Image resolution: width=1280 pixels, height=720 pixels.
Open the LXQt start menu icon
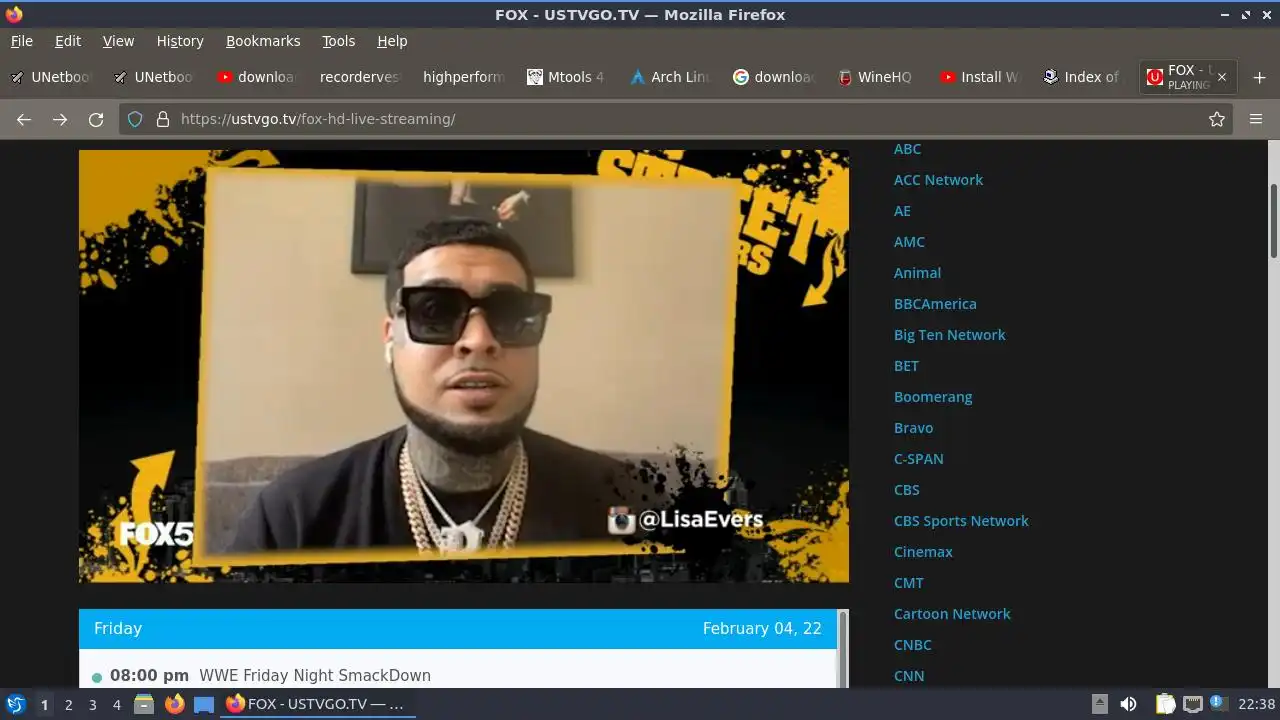click(x=15, y=704)
